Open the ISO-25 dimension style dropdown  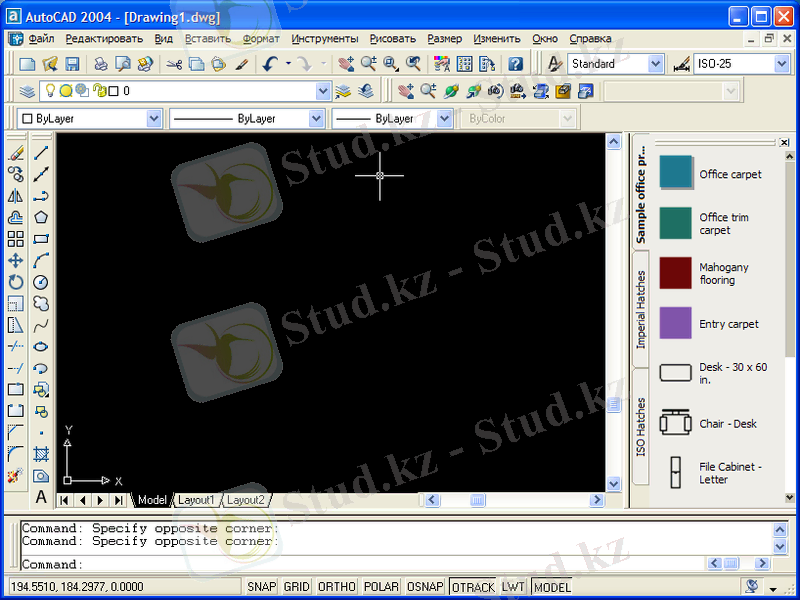click(783, 64)
